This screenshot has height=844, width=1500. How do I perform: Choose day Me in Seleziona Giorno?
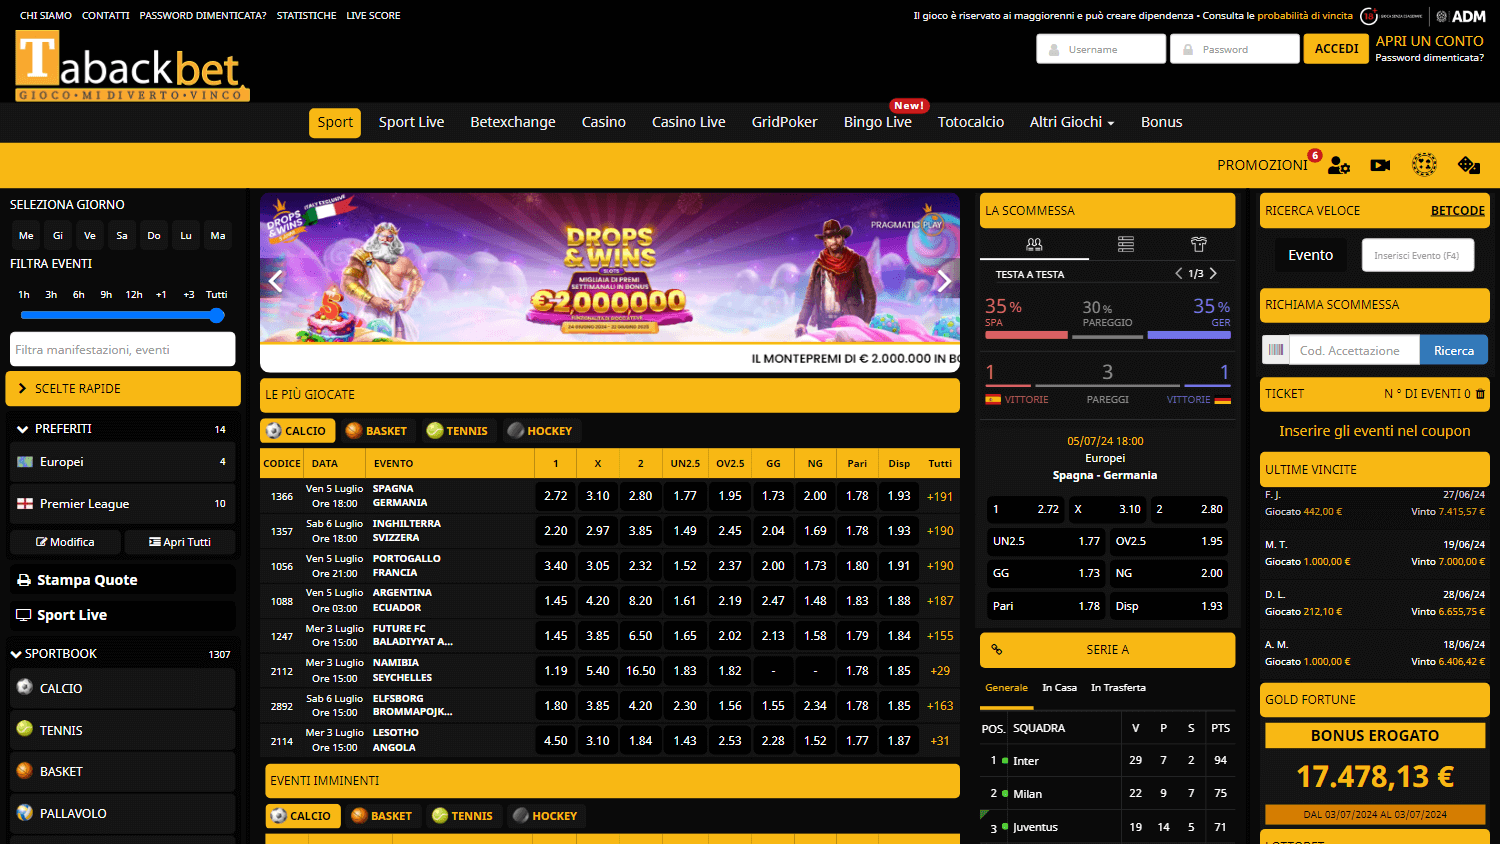(26, 236)
